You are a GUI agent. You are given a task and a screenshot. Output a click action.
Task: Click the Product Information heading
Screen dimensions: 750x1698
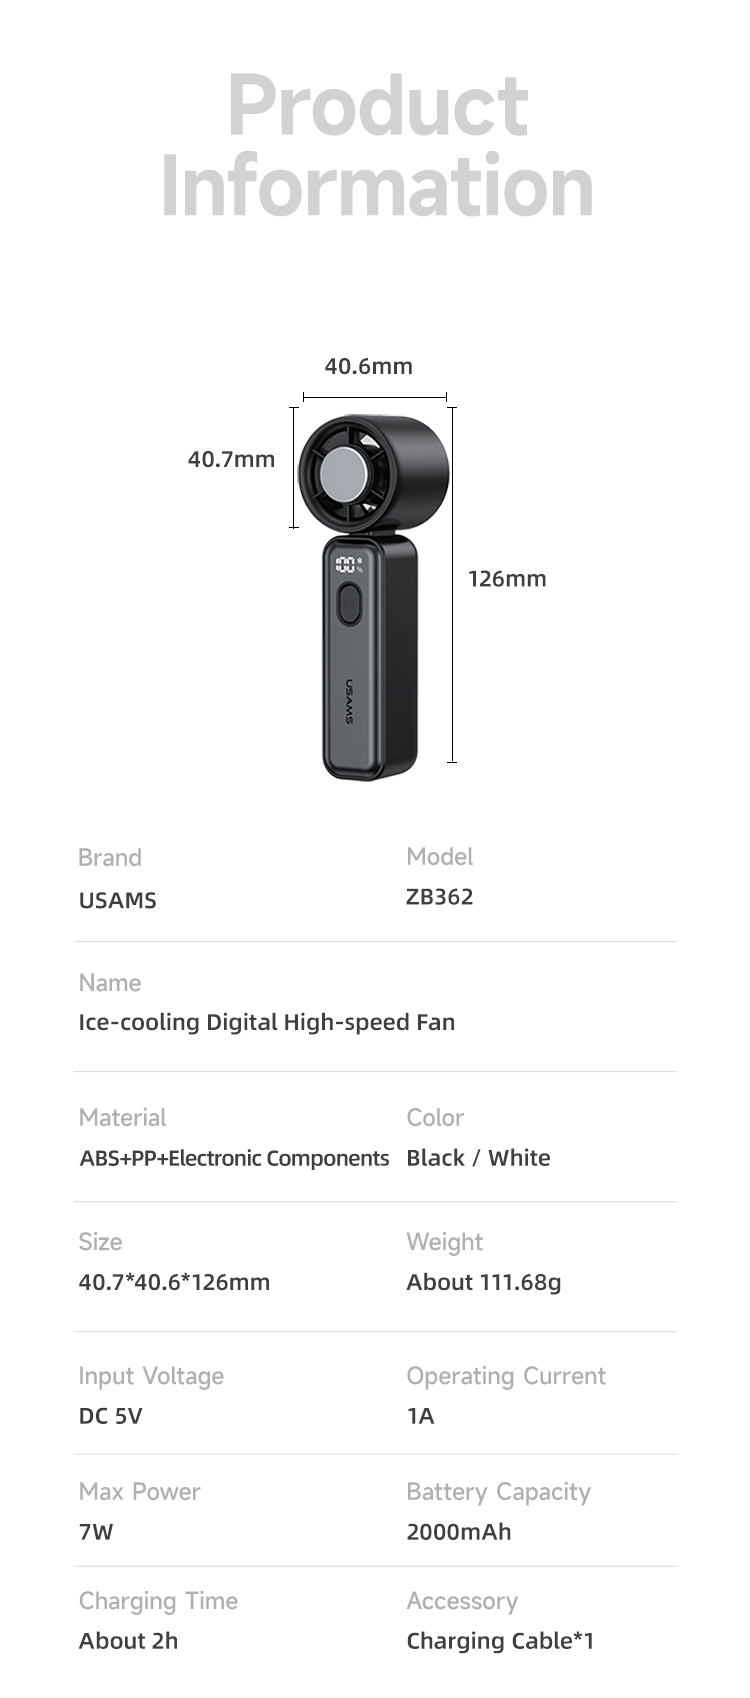[x=377, y=146]
